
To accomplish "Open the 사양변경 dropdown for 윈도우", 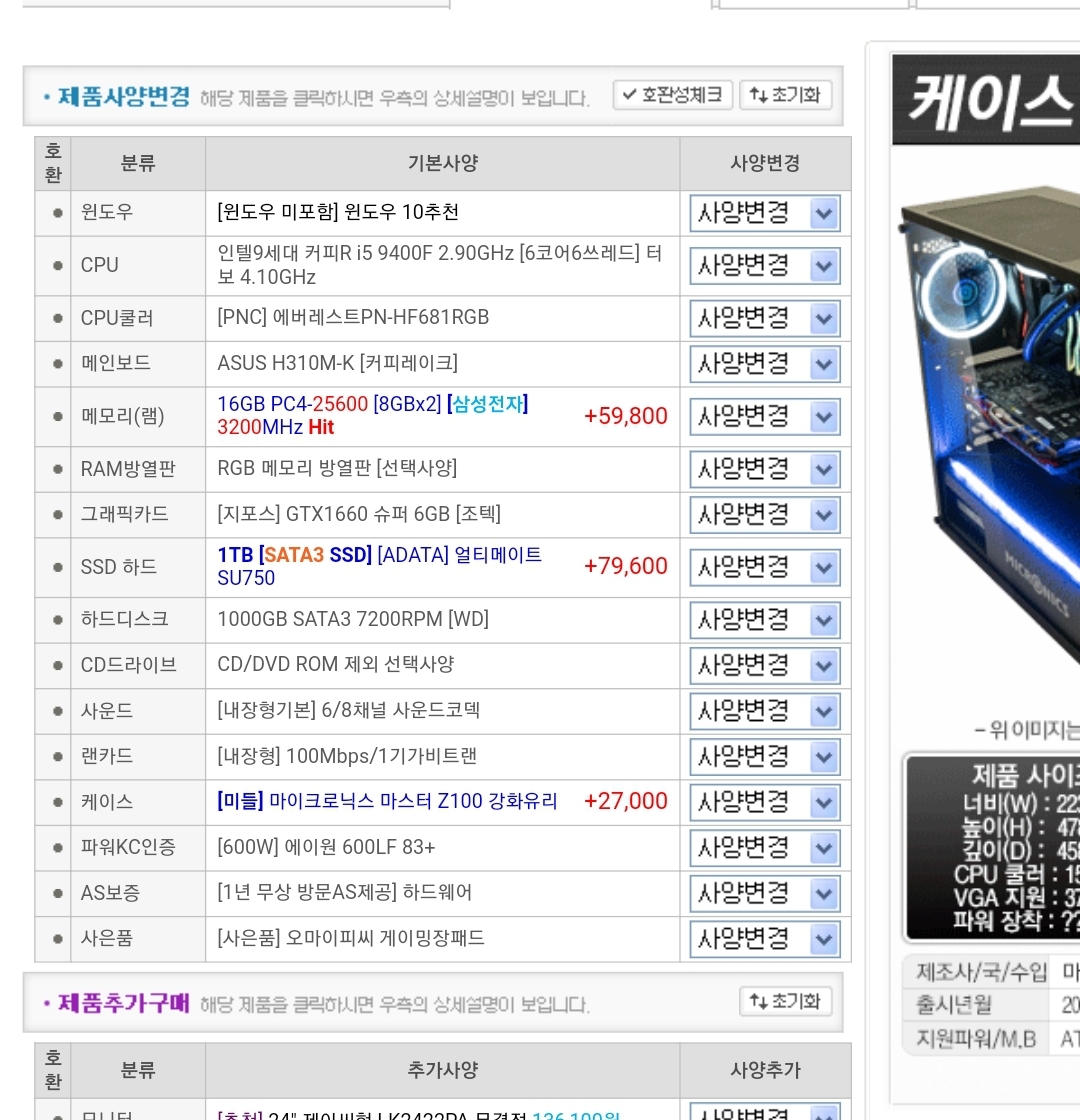I will [764, 213].
